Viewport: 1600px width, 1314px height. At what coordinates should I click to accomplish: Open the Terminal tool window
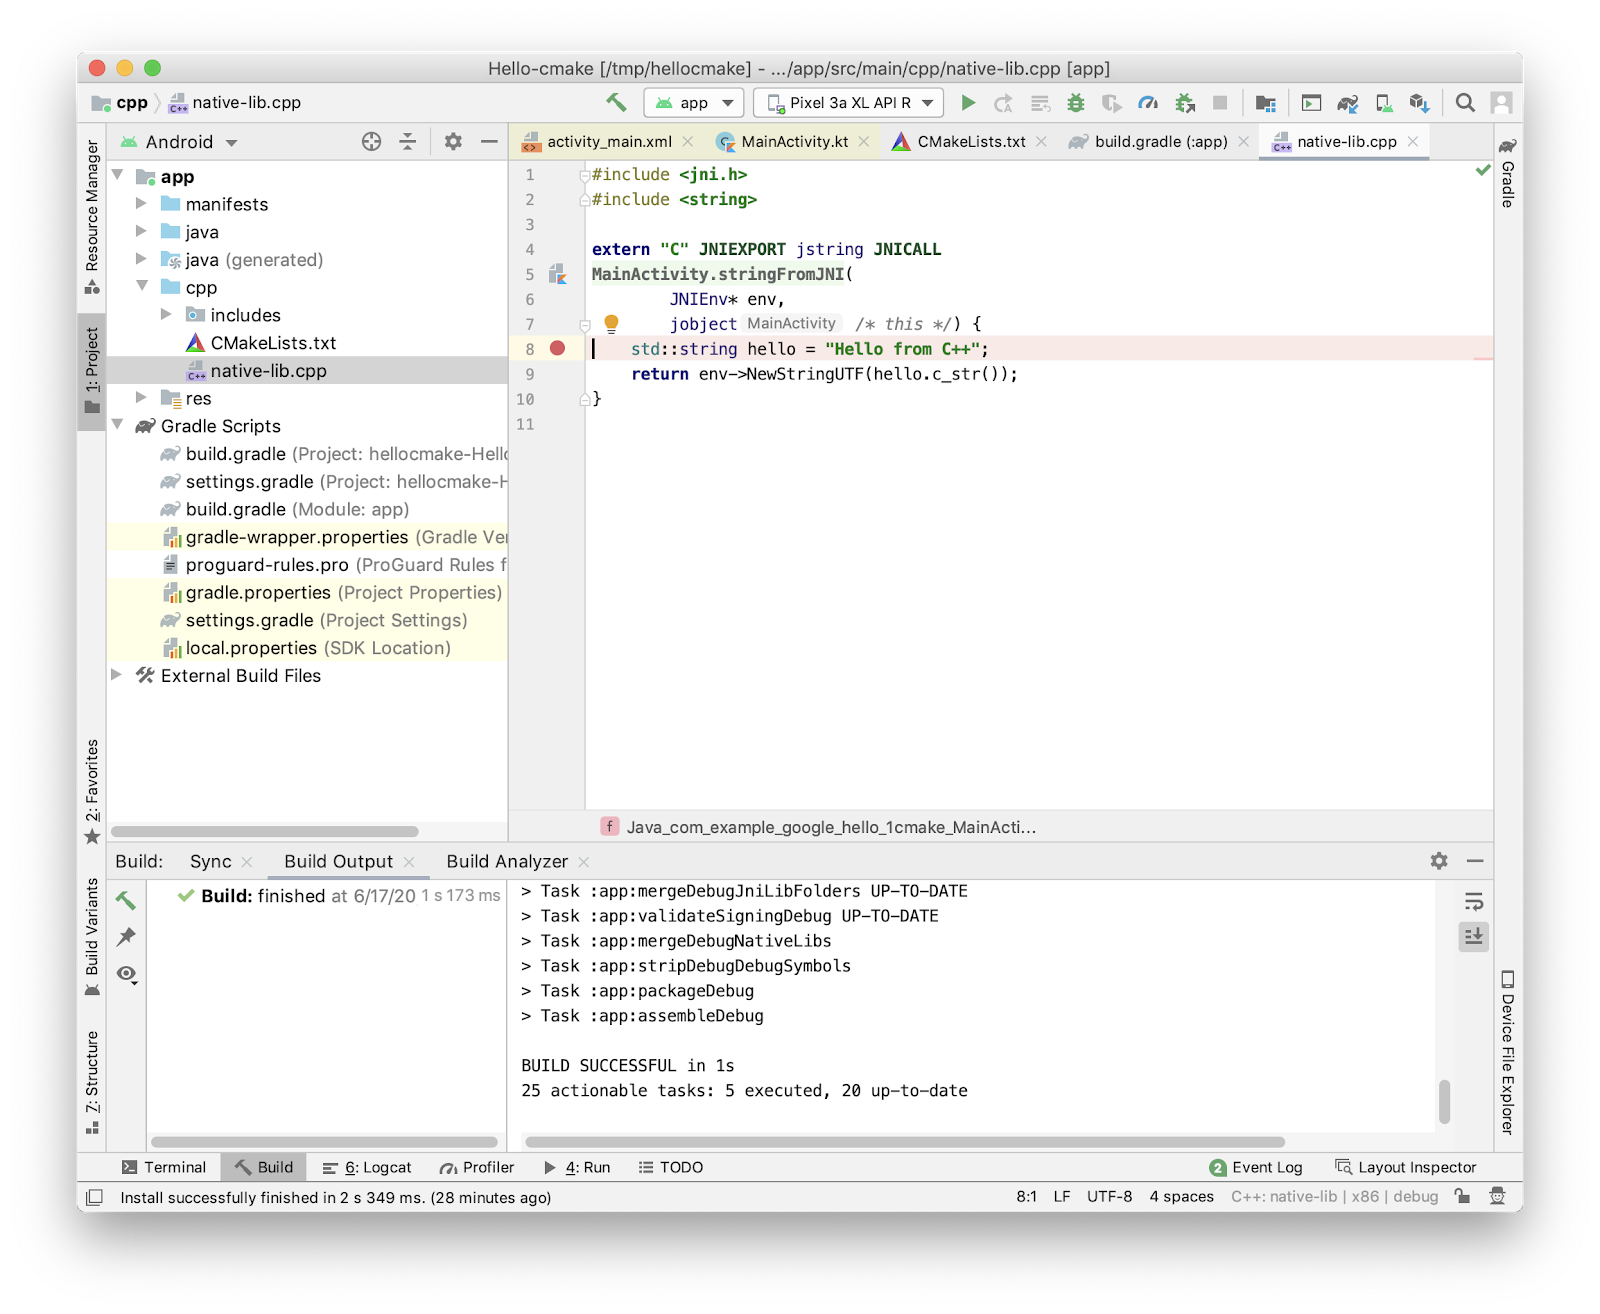pos(164,1167)
